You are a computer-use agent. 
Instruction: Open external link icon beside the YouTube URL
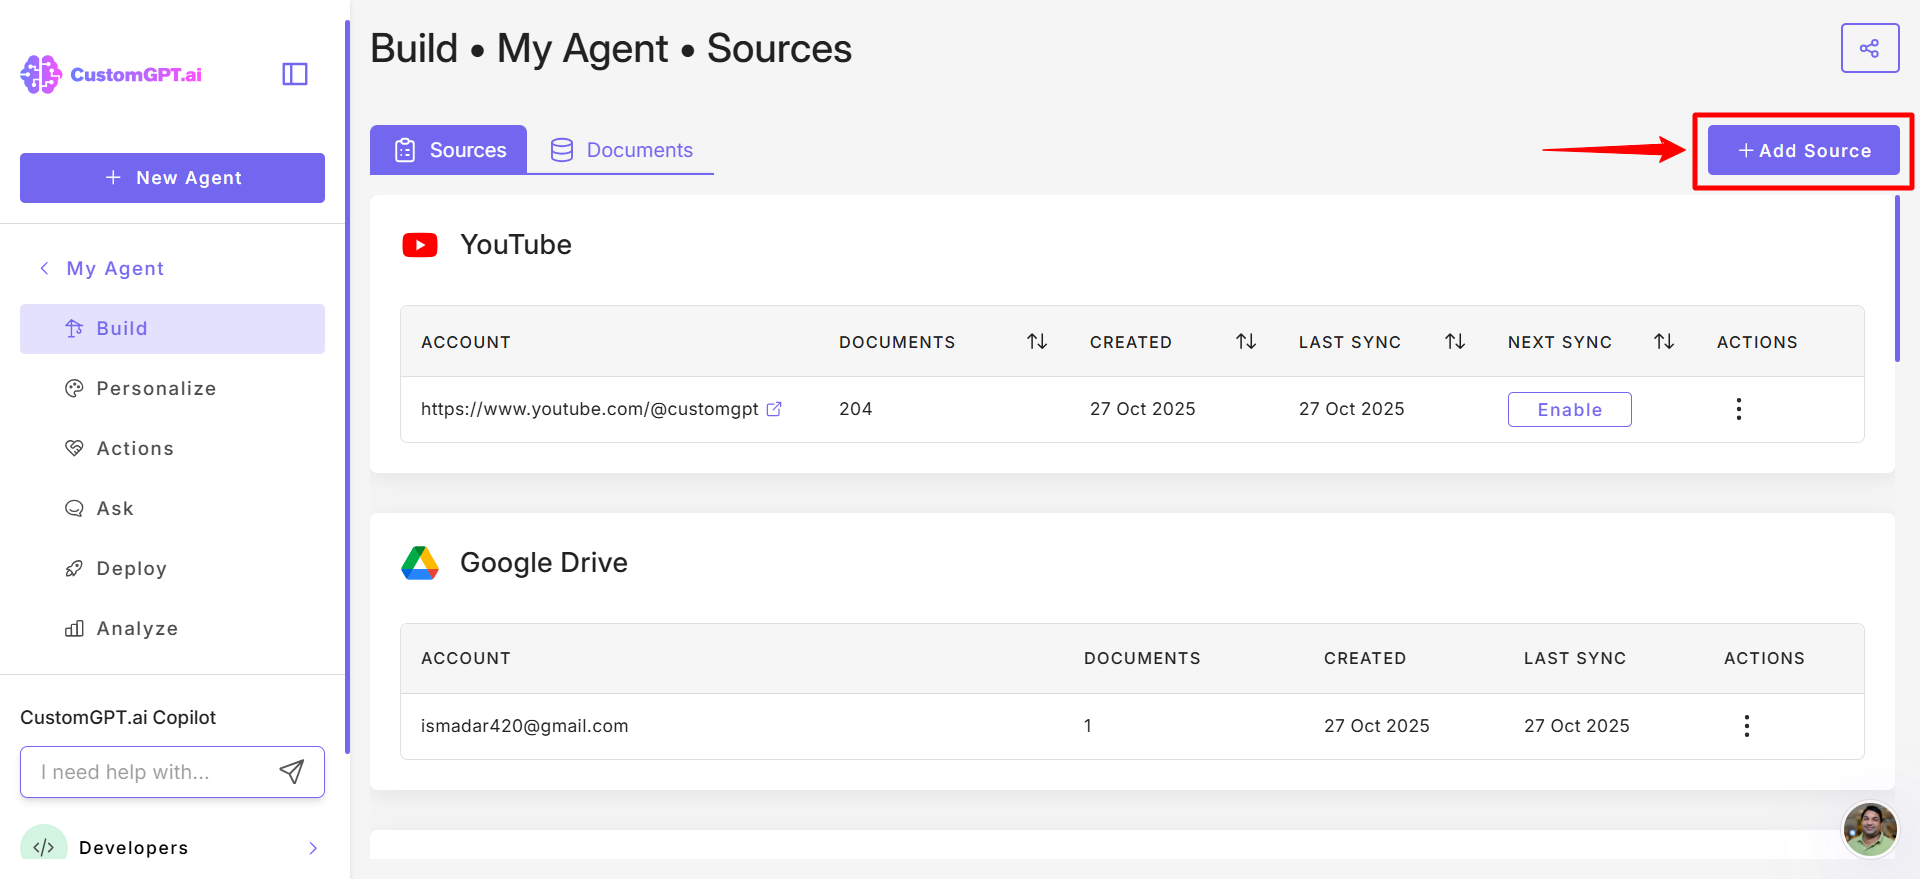click(774, 409)
